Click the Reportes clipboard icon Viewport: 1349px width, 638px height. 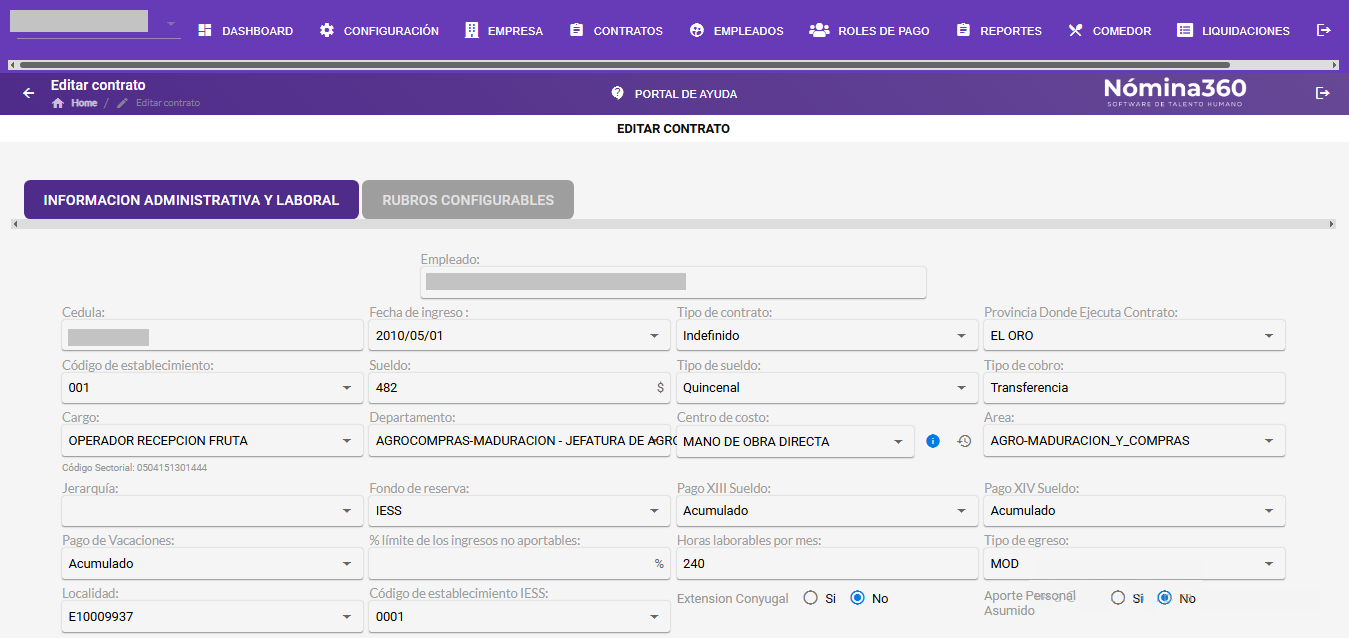click(x=963, y=31)
